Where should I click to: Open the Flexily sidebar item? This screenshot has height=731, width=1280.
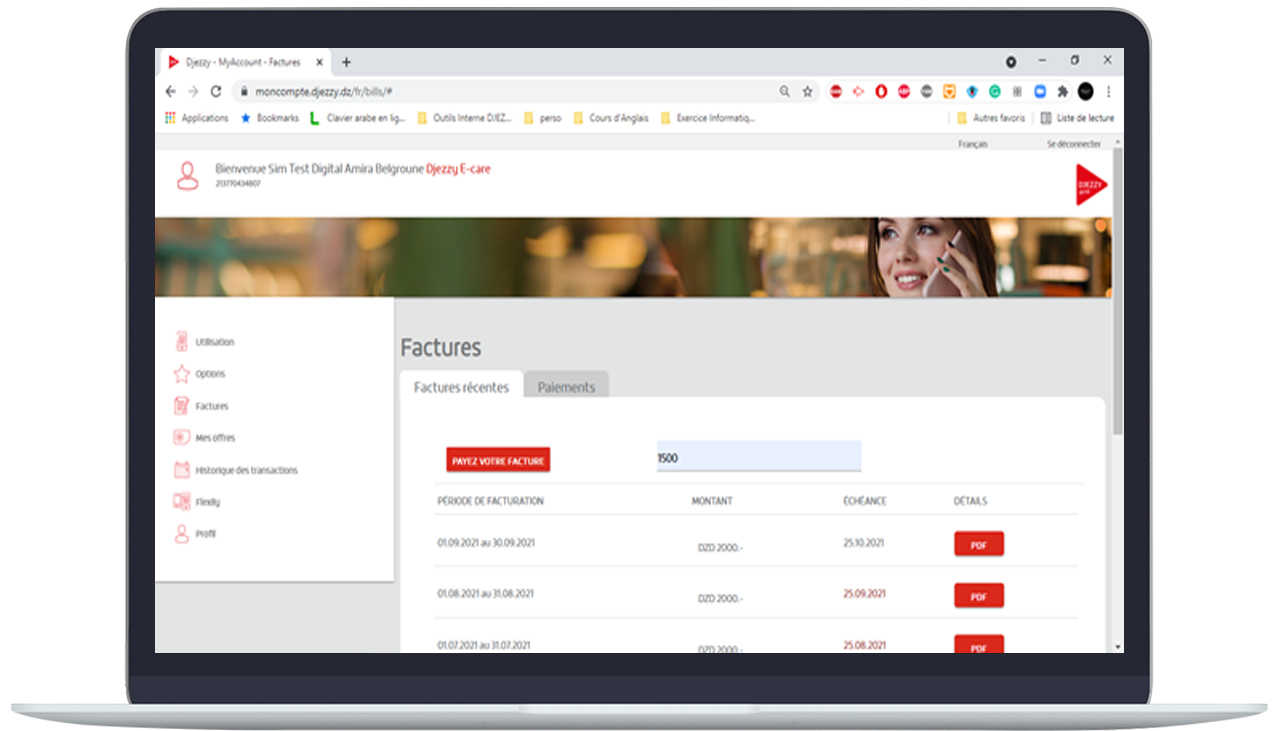[x=196, y=502]
